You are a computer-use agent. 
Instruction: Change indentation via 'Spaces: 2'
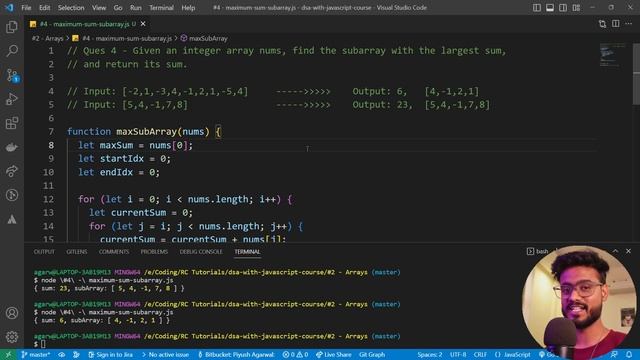pos(430,355)
